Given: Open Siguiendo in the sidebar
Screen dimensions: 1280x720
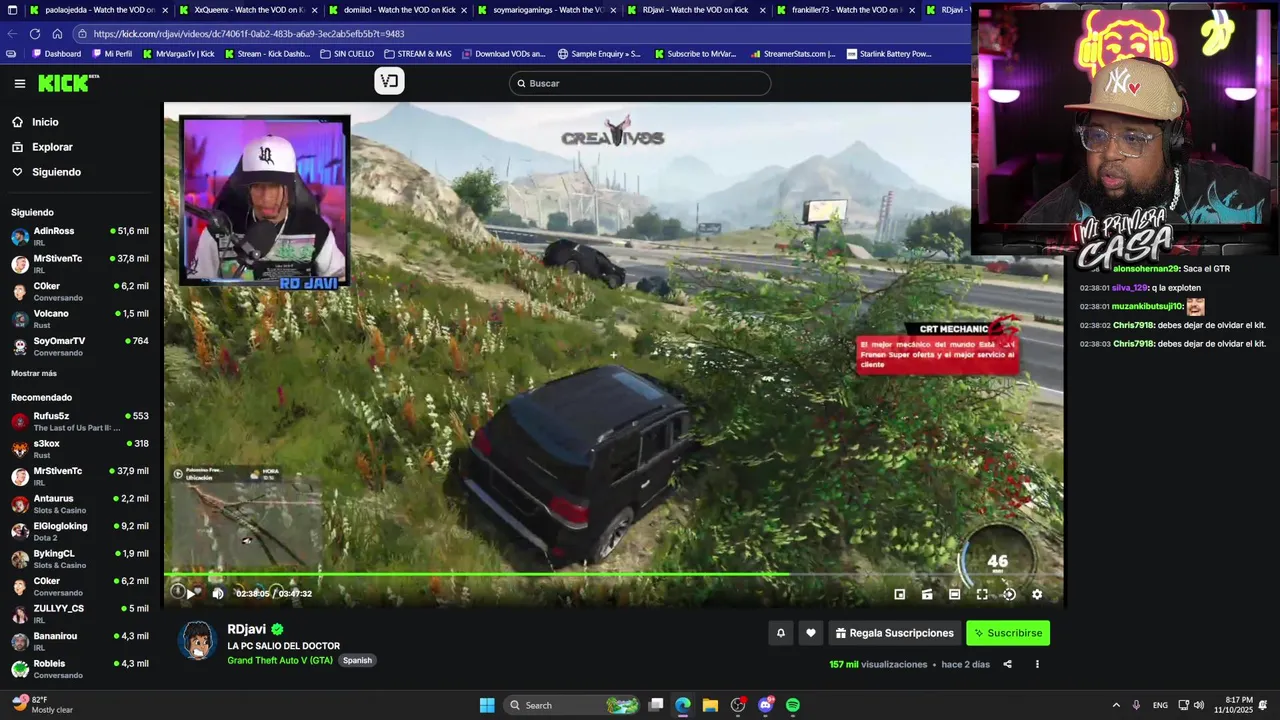Looking at the screenshot, I should [x=56, y=172].
